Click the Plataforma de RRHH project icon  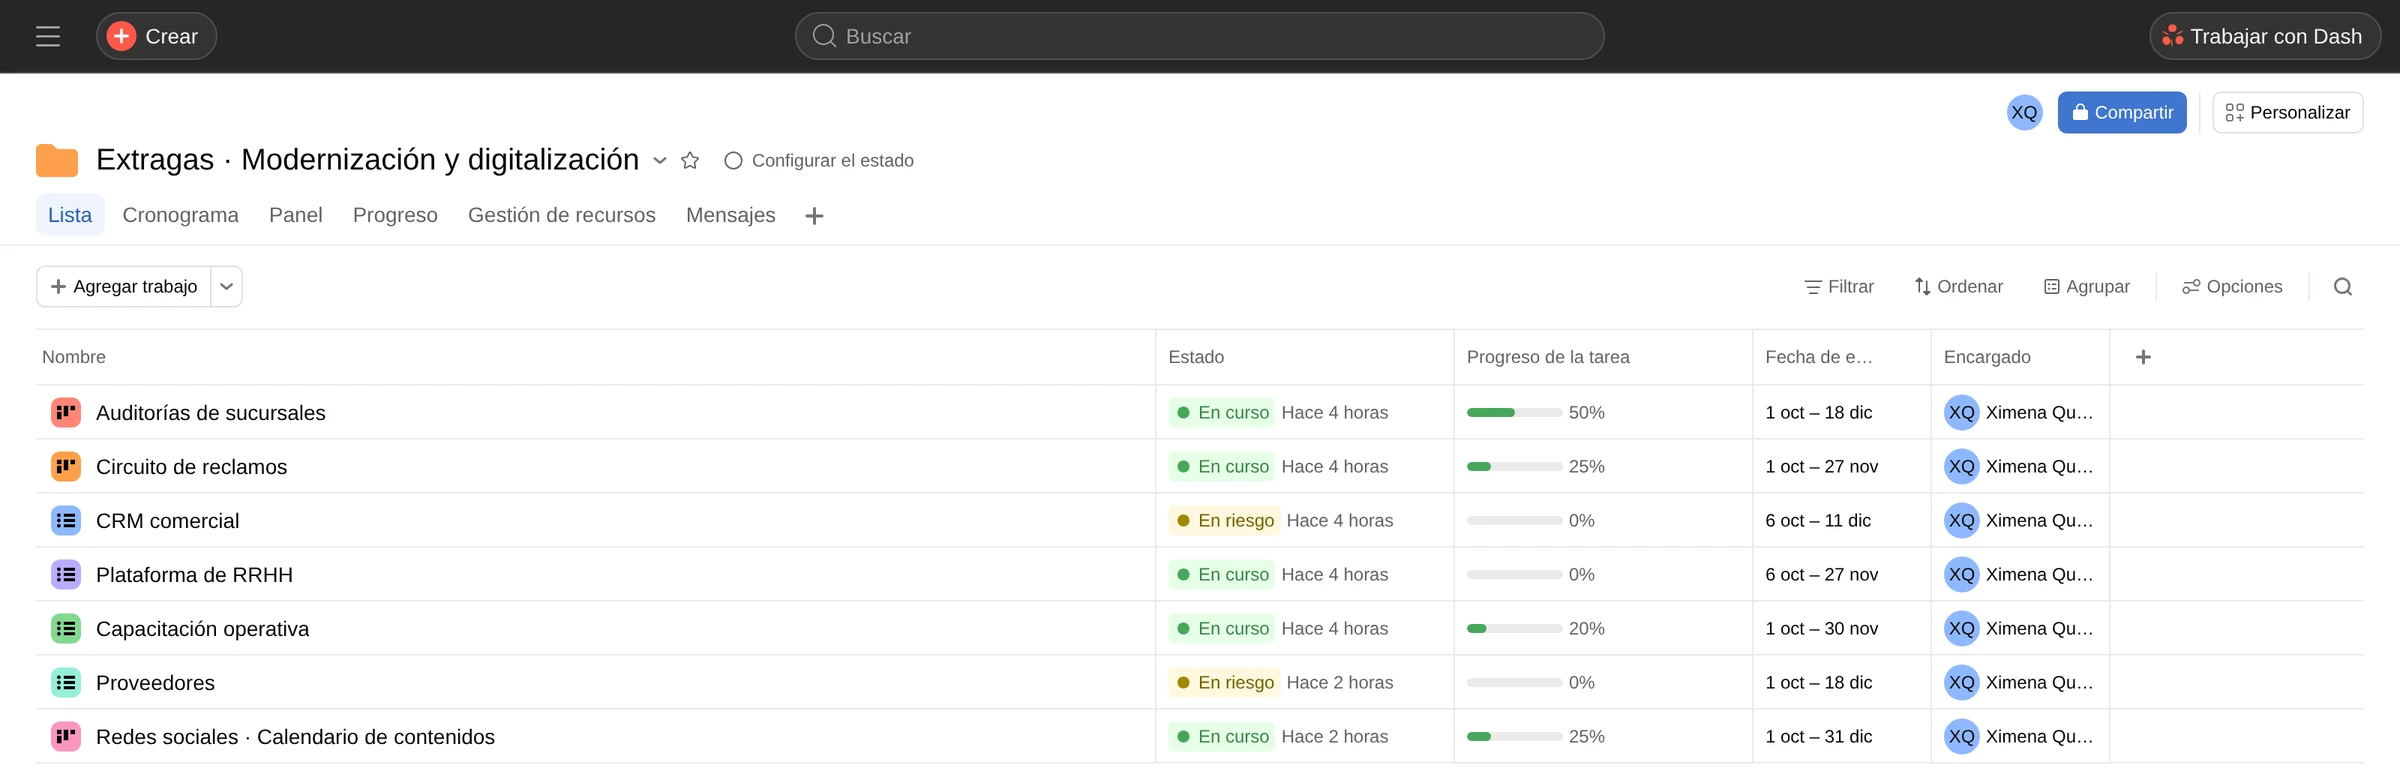(x=66, y=574)
